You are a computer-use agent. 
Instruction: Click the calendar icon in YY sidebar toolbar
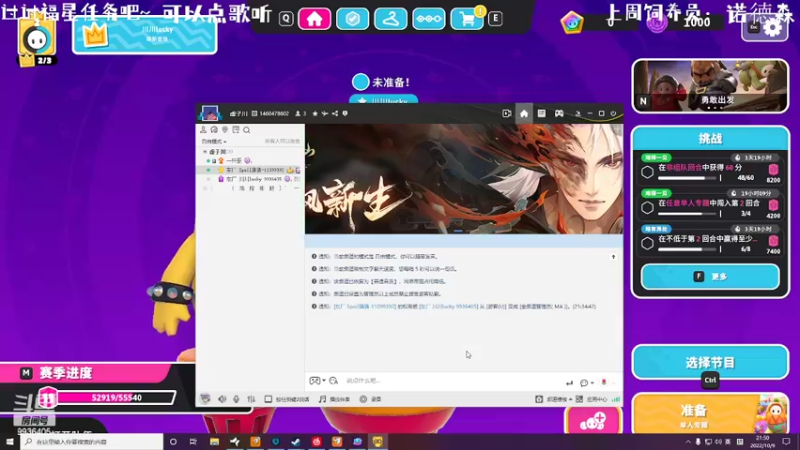click(x=236, y=130)
